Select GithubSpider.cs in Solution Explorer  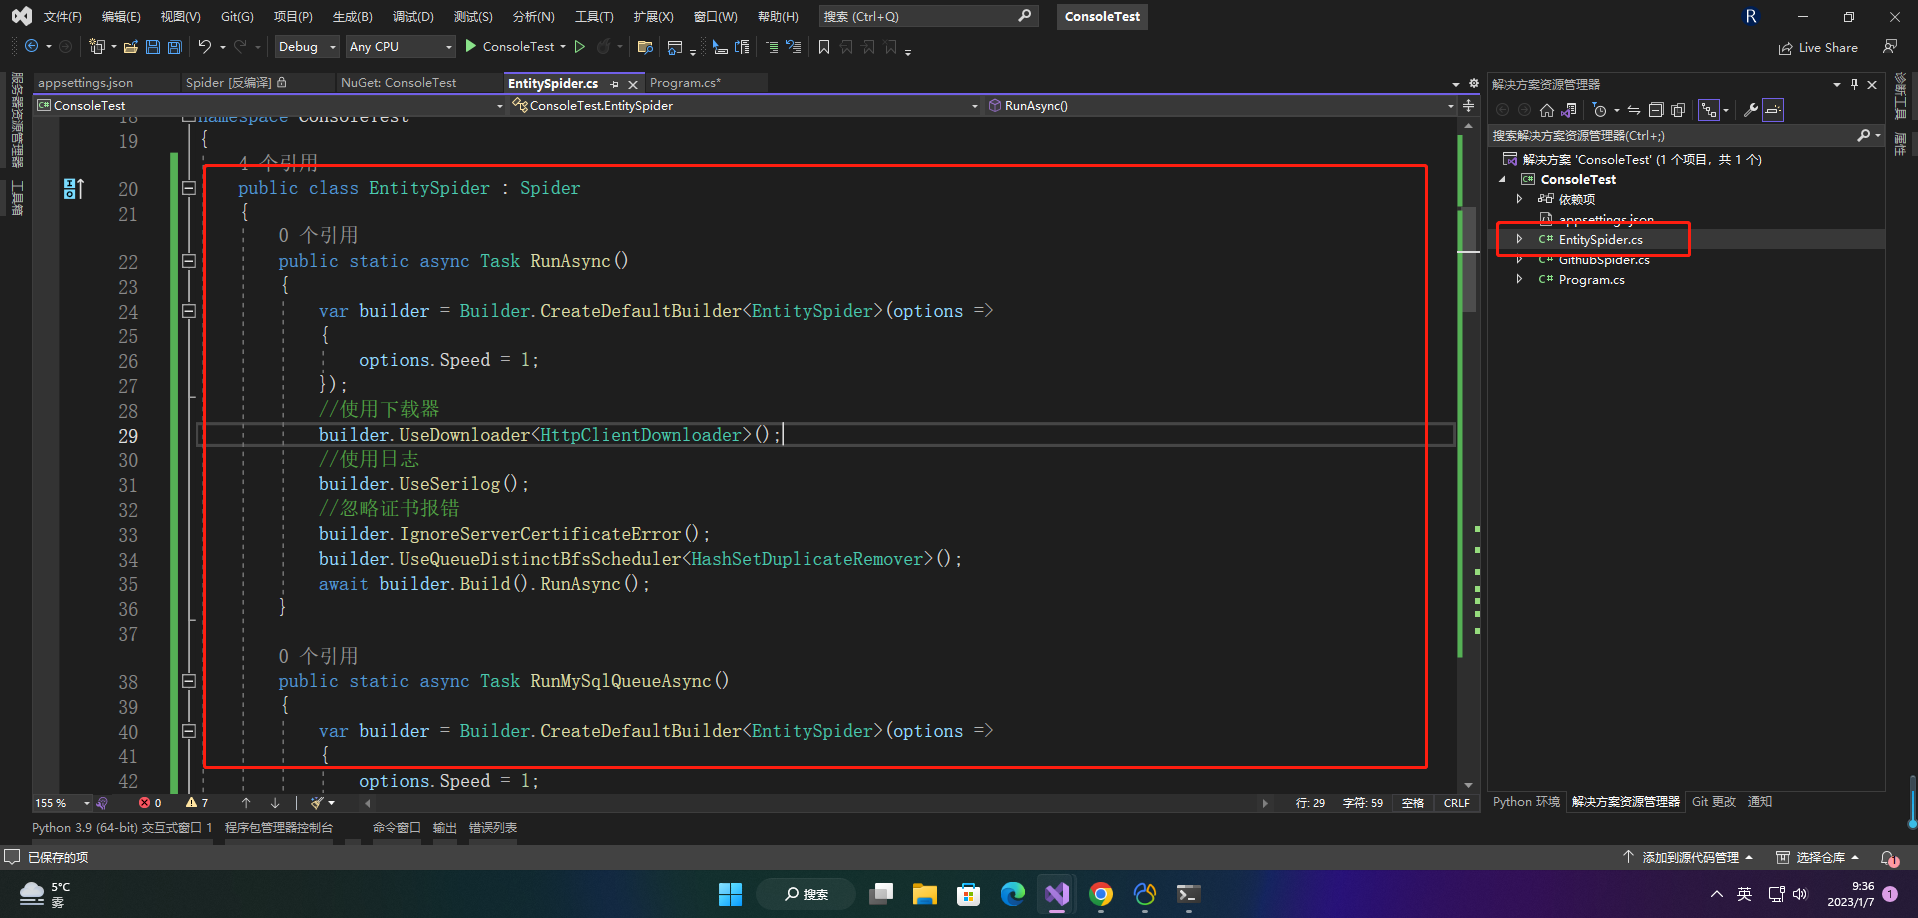pos(1603,260)
